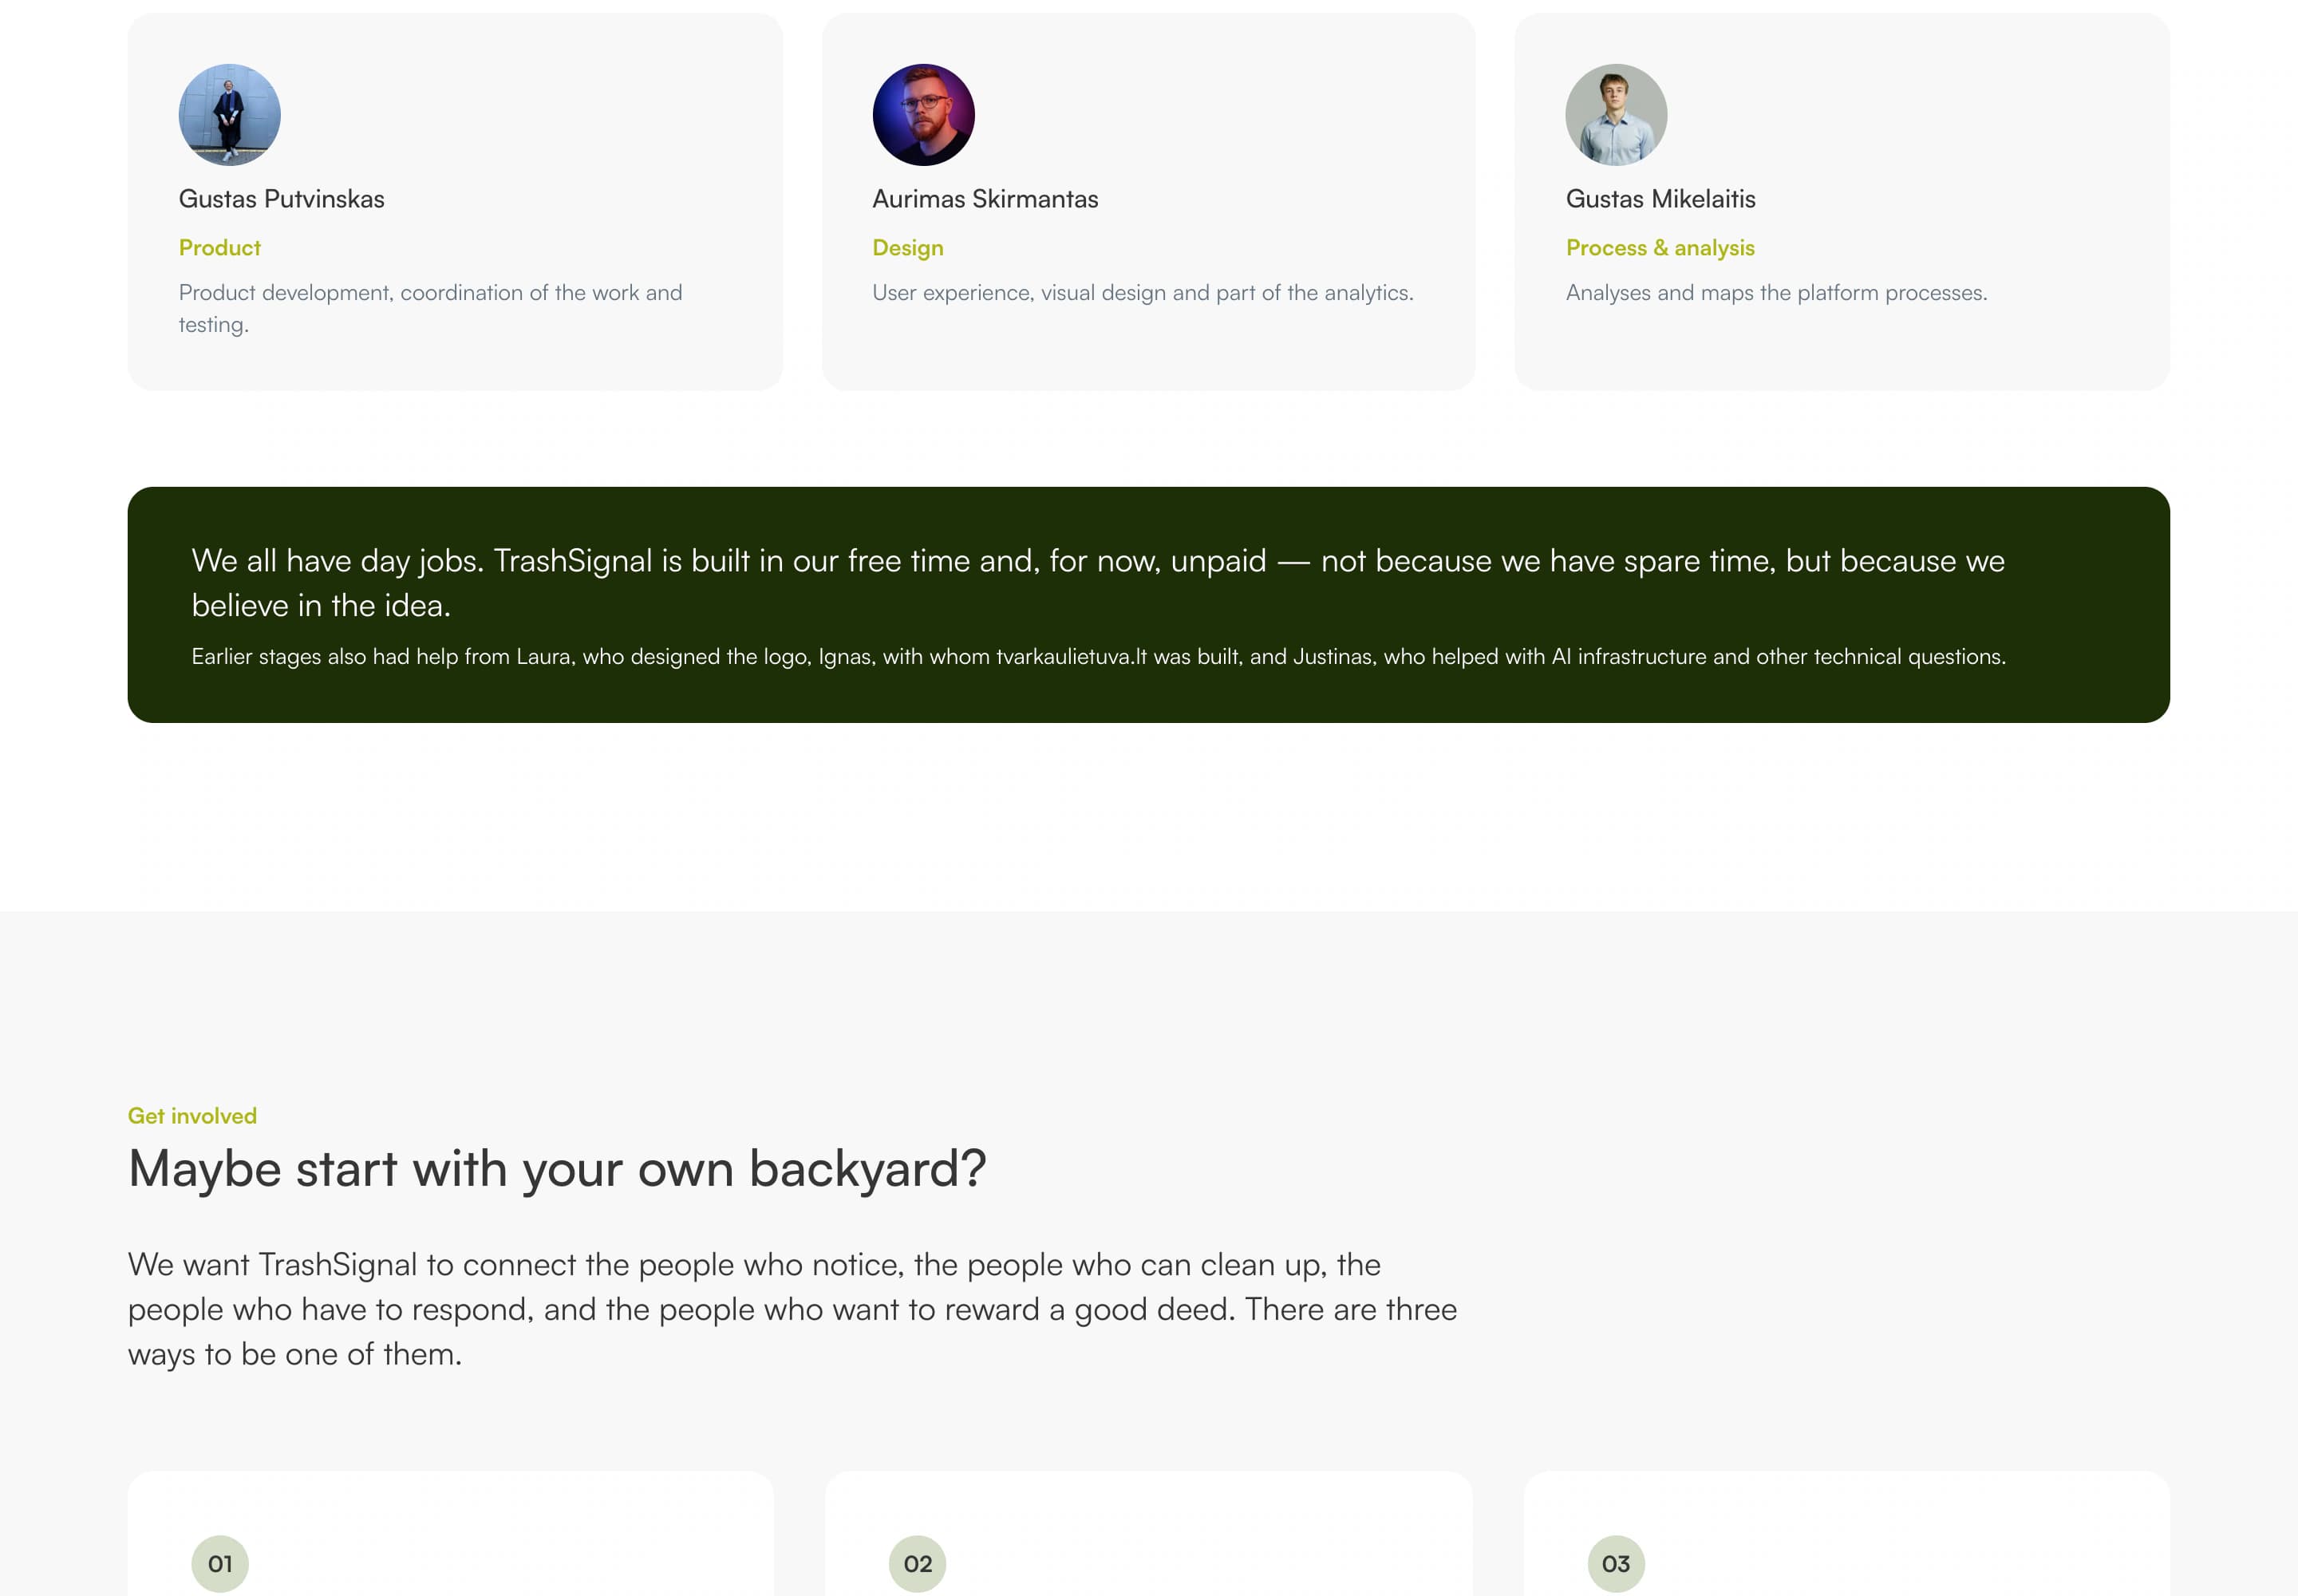Select the name Gustas Putvinskas
Image resolution: width=2298 pixels, height=1596 pixels.
pyautogui.click(x=281, y=199)
